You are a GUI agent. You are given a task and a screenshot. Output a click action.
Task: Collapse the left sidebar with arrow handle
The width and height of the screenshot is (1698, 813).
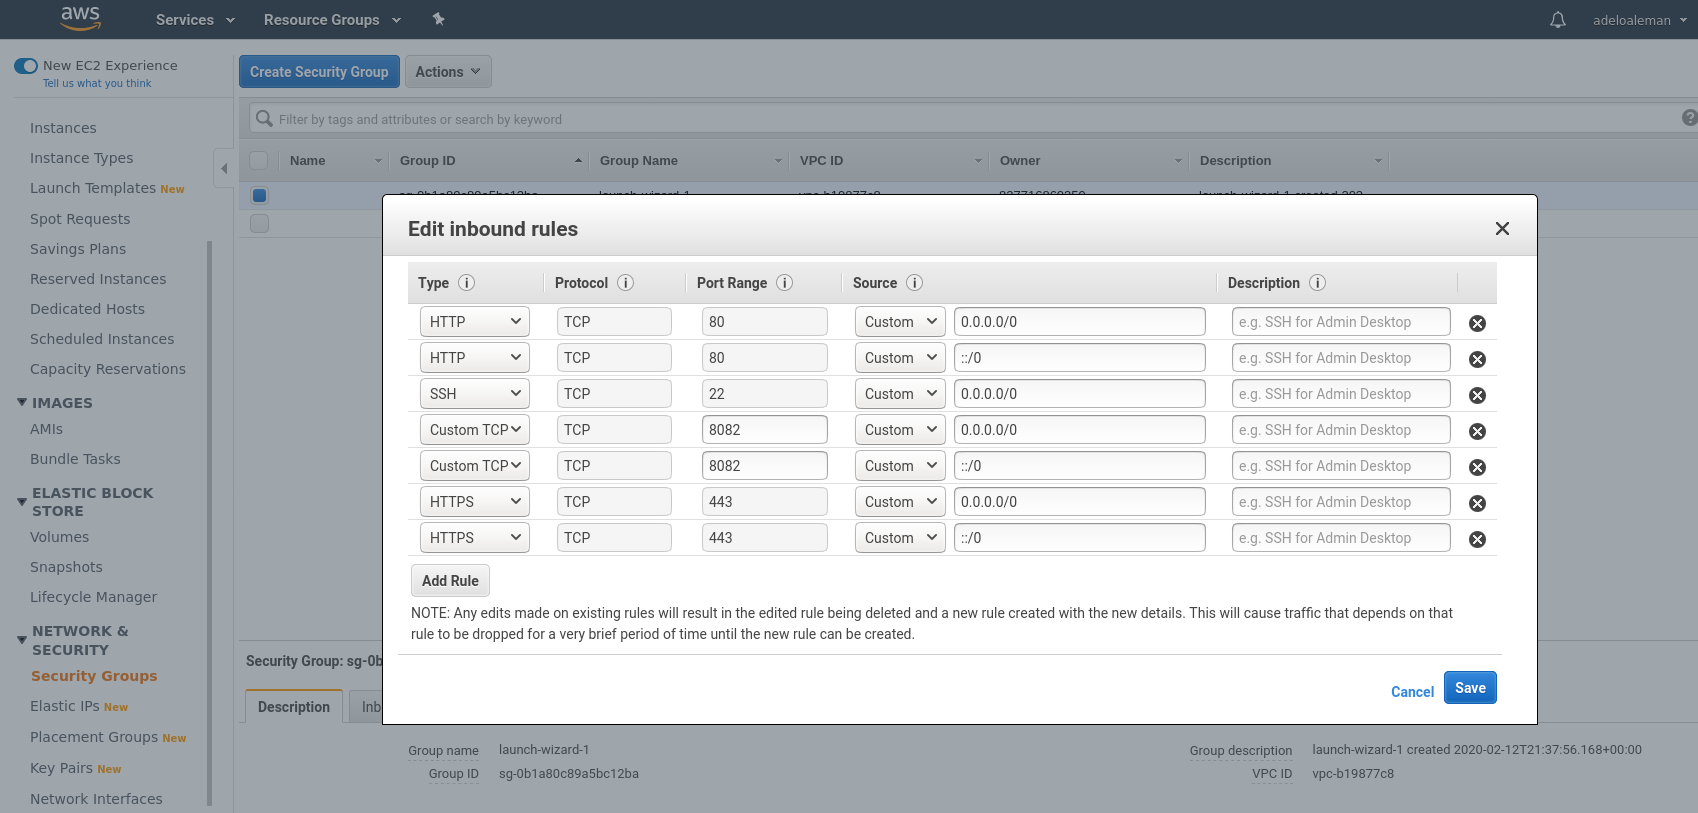pyautogui.click(x=224, y=168)
